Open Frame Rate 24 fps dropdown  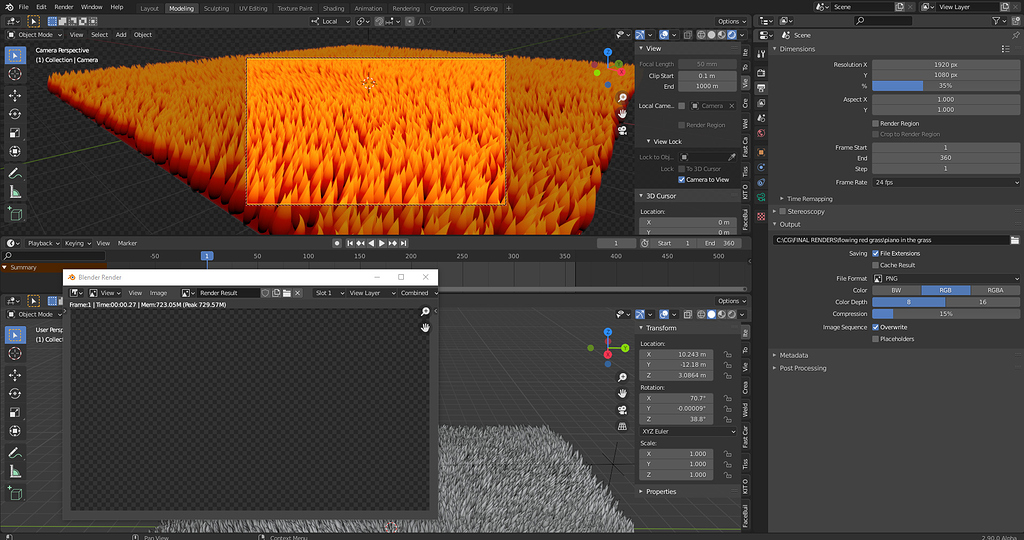[x=946, y=182]
